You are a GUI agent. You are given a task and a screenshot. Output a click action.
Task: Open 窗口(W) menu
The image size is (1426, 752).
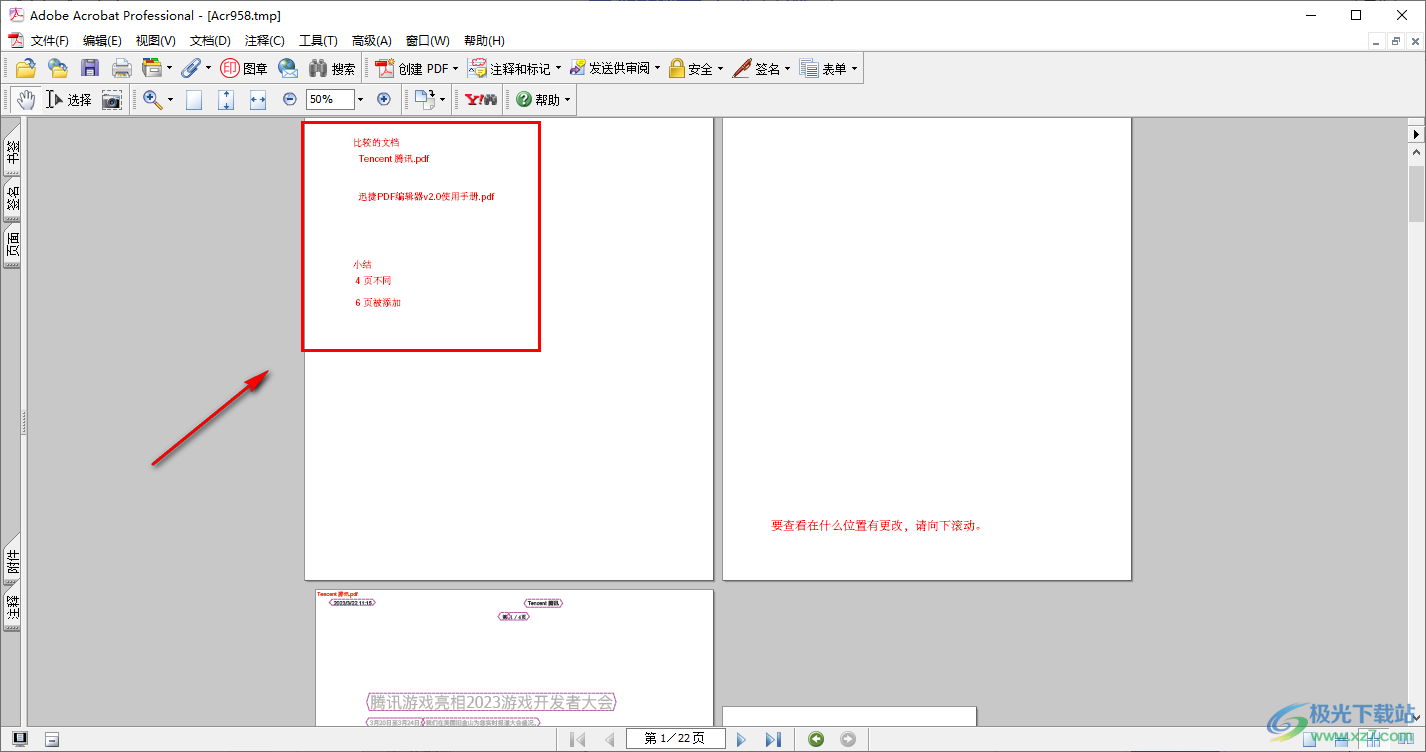click(428, 41)
